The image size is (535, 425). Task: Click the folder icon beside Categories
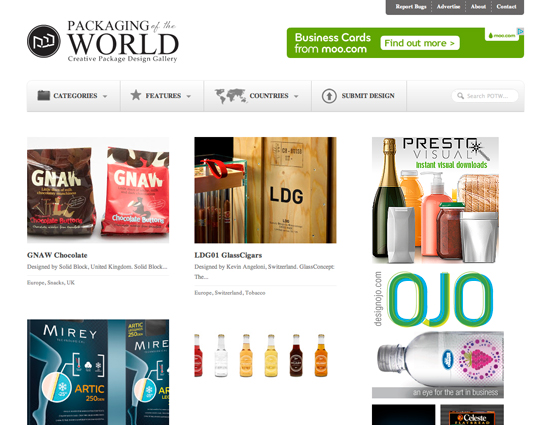coord(43,95)
